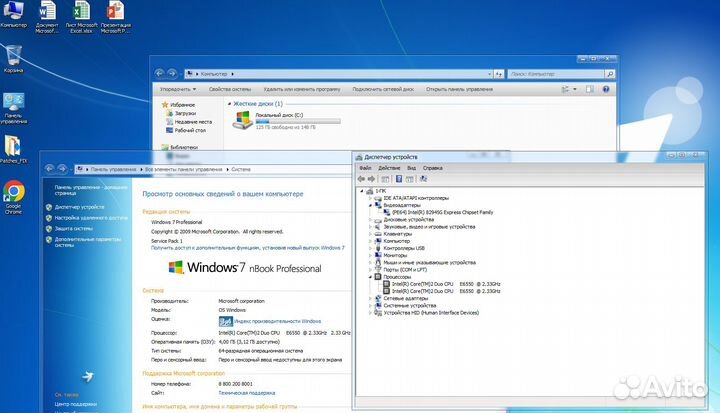Image resolution: width=720 pixels, height=413 pixels.
Task: Open address bar history dropdown in Компьютер window
Action: pyautogui.click(x=489, y=74)
